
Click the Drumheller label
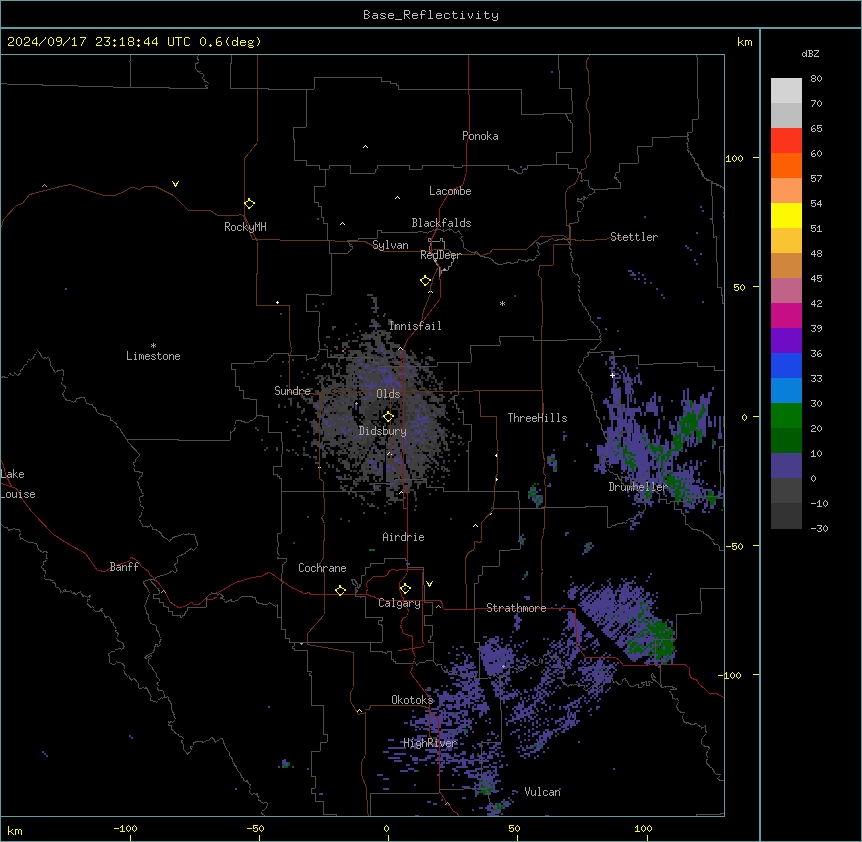(638, 487)
